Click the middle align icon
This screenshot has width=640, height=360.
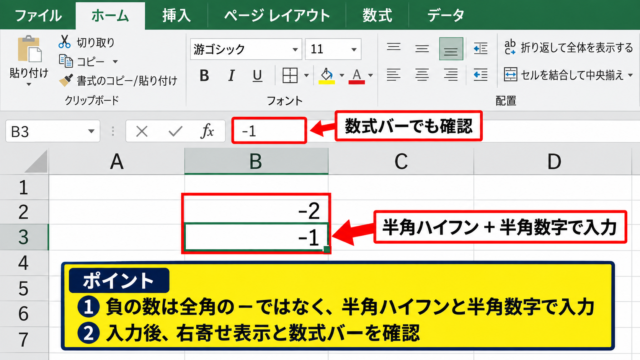pyautogui.click(x=422, y=49)
